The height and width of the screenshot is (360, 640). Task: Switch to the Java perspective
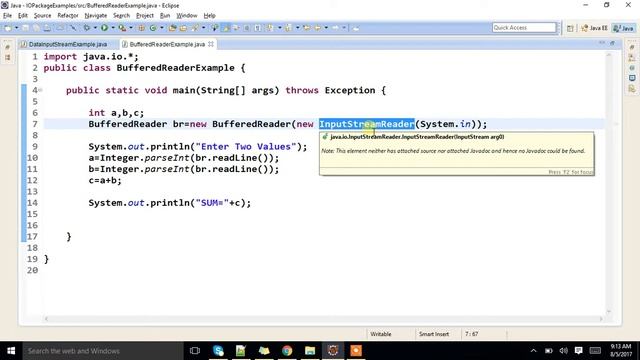coord(624,28)
